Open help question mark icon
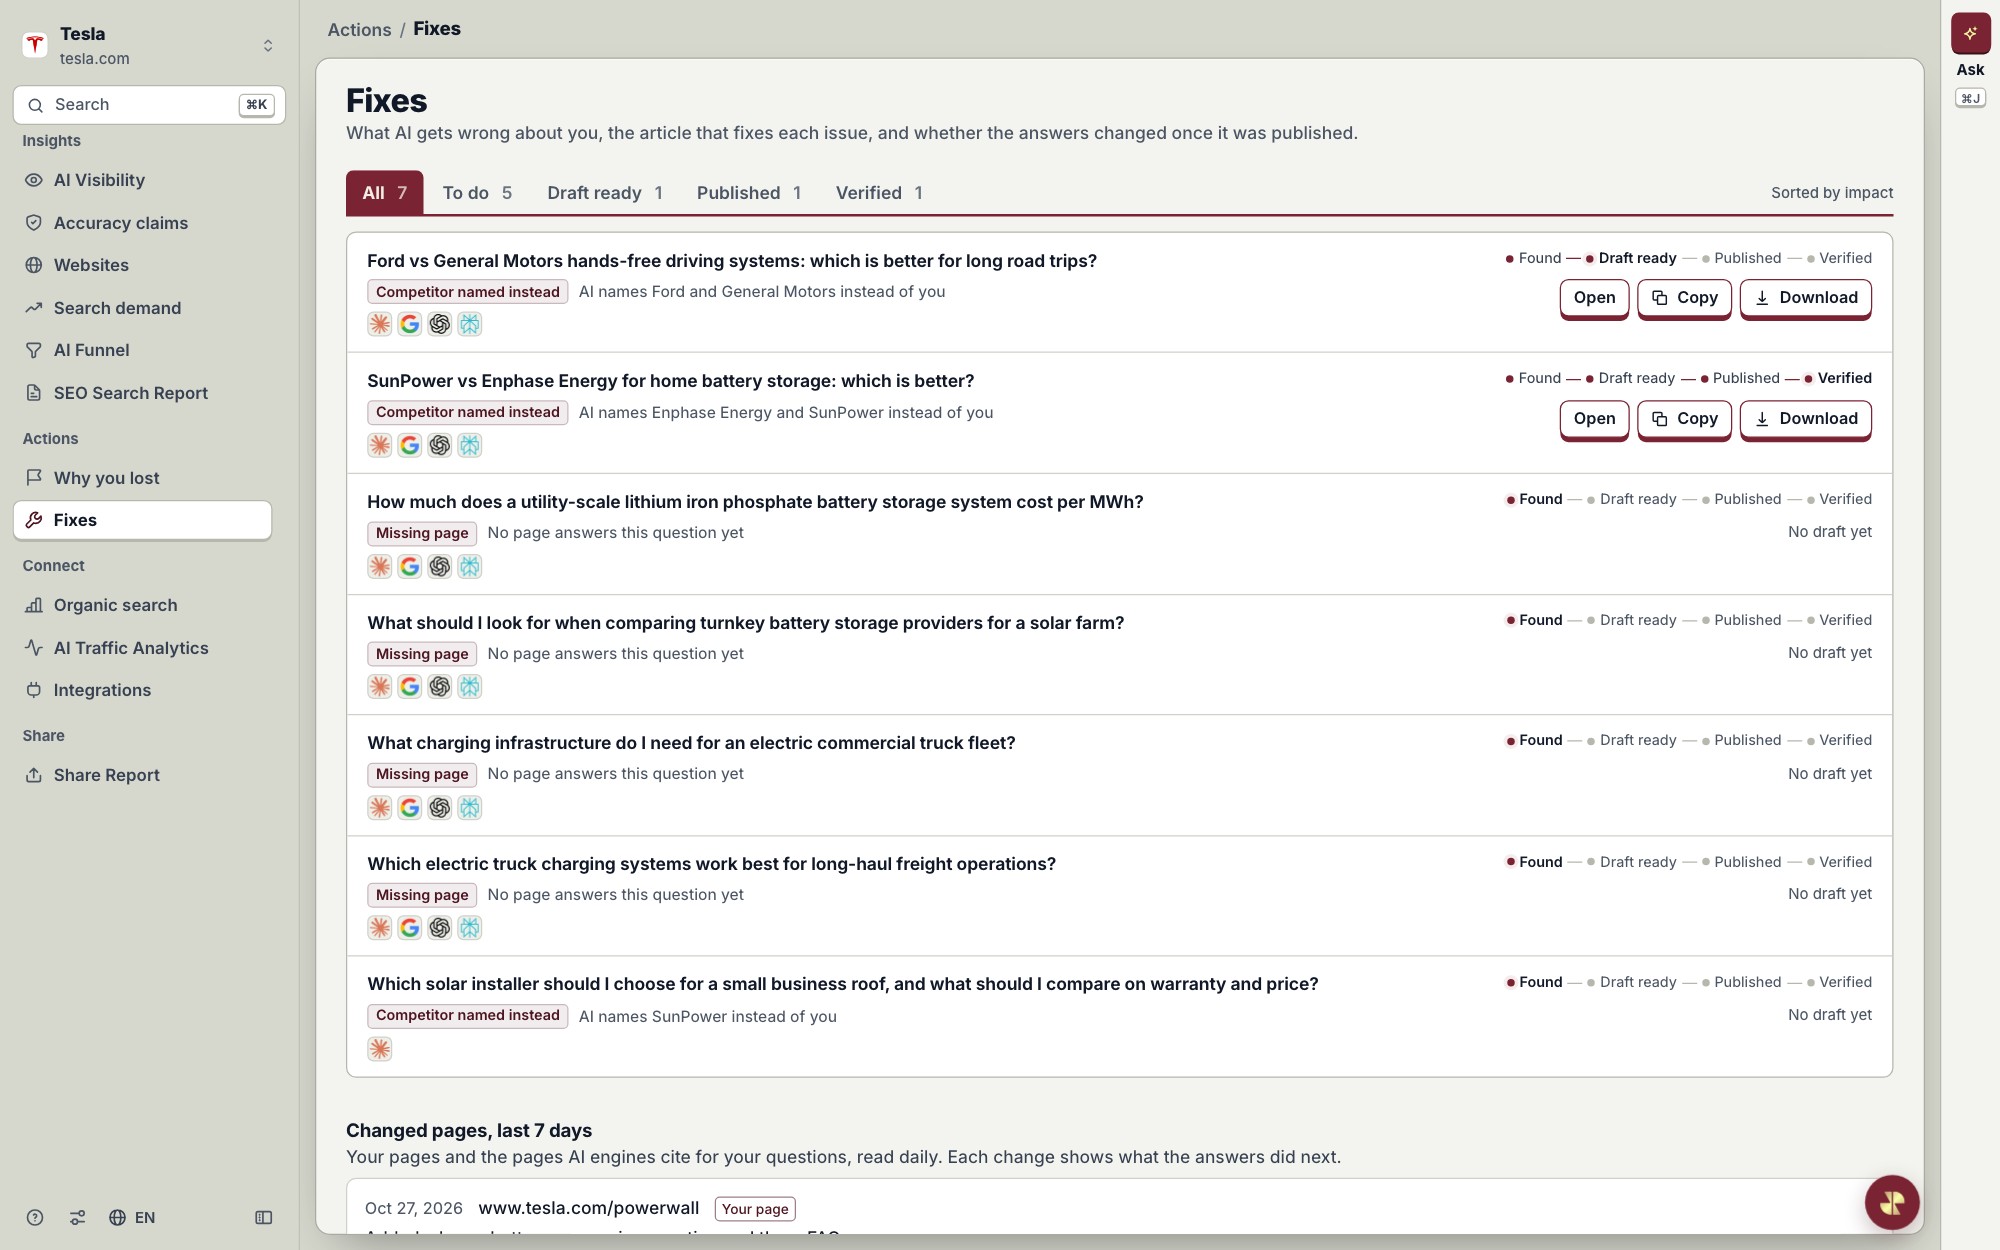Image resolution: width=2000 pixels, height=1250 pixels. click(x=35, y=1217)
